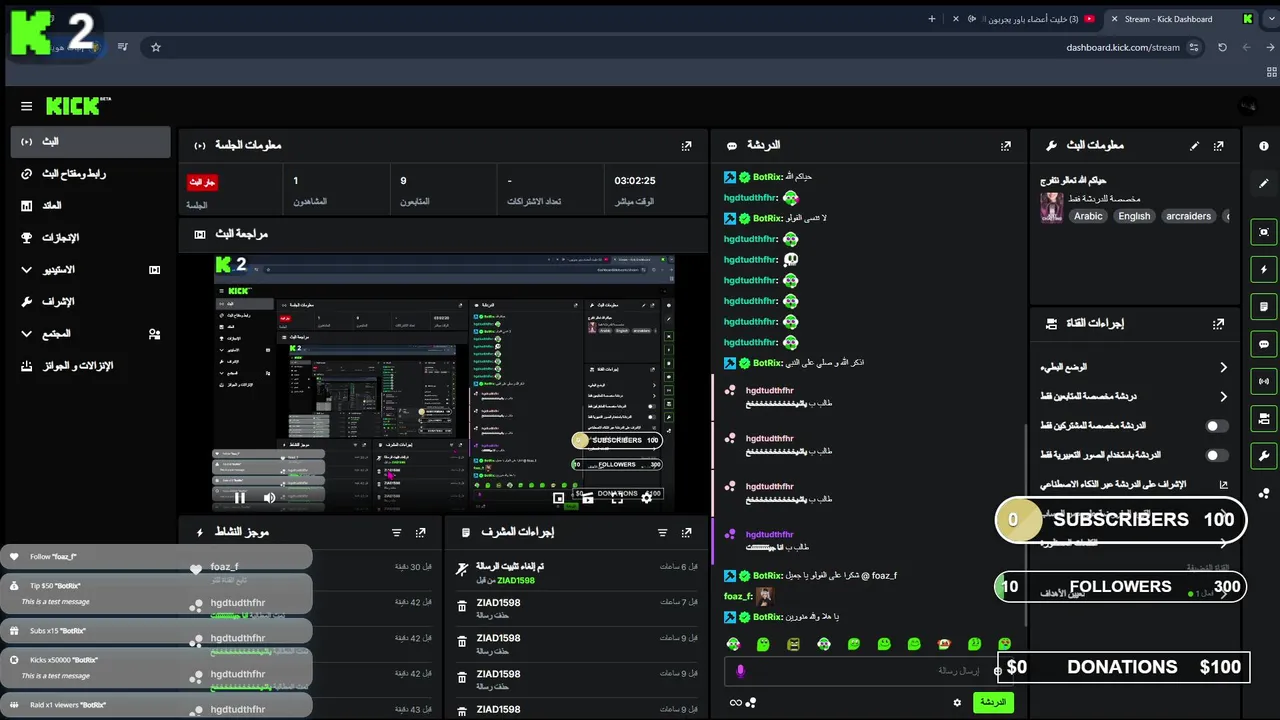Toggle the lightning activity widget in right rail
This screenshot has height=720, width=1280.
(1264, 270)
